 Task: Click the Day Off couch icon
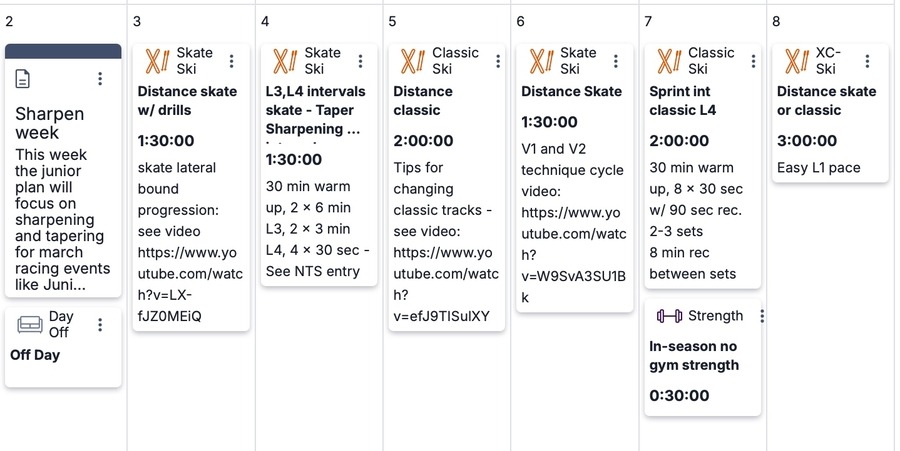tap(30, 325)
